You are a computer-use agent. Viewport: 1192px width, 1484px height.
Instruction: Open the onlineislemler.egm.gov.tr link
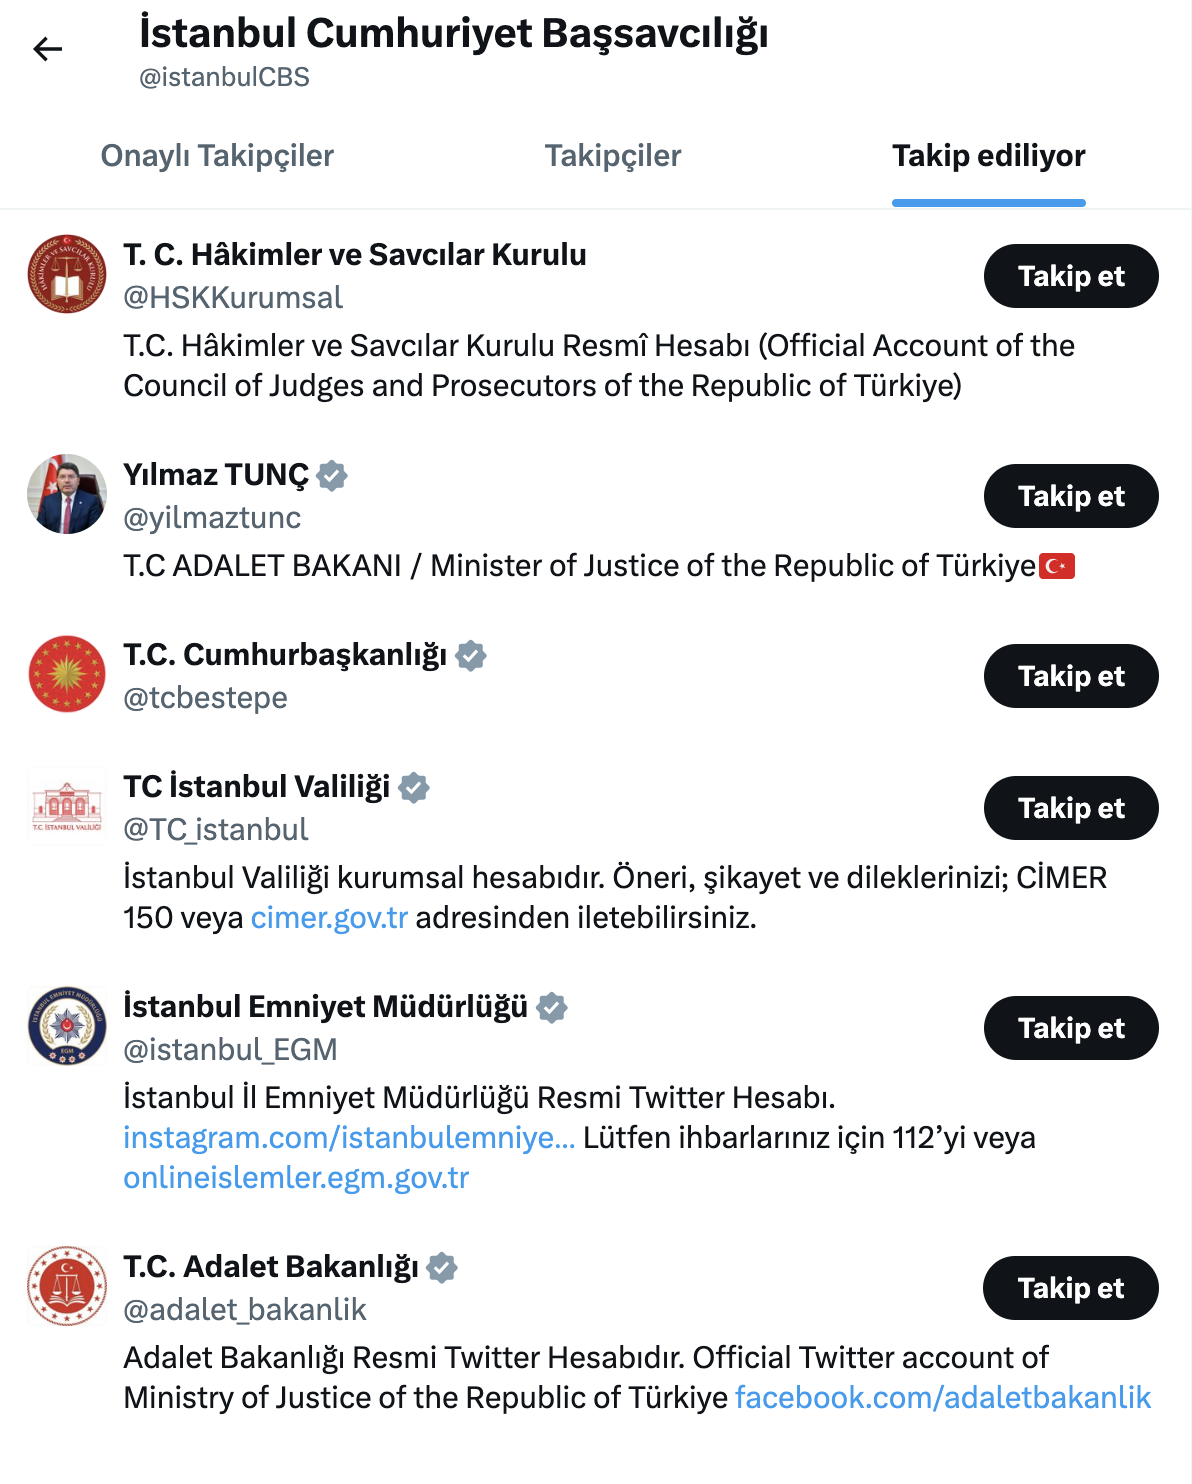[297, 1179]
